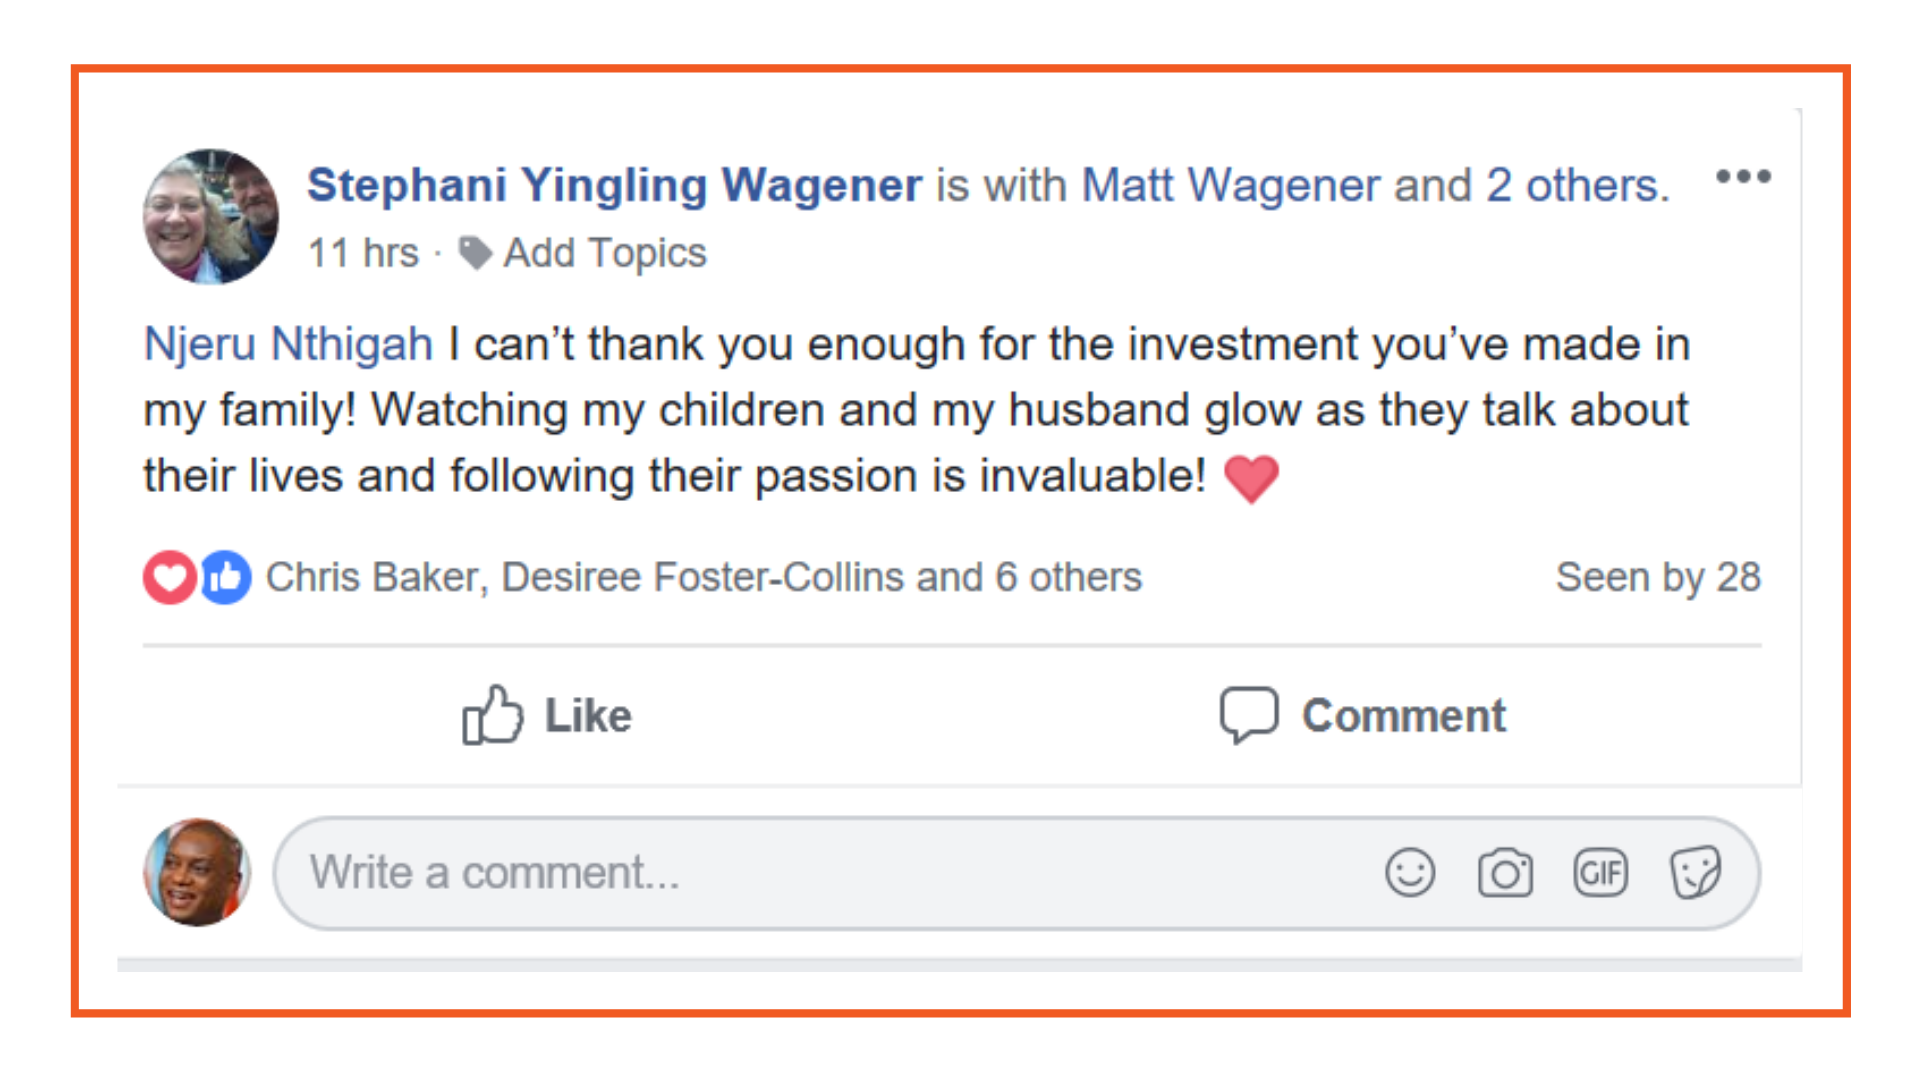Screen dimensions: 1920x1080
Task: Open Stephani Yingling Wagener's profile link
Action: 614,185
